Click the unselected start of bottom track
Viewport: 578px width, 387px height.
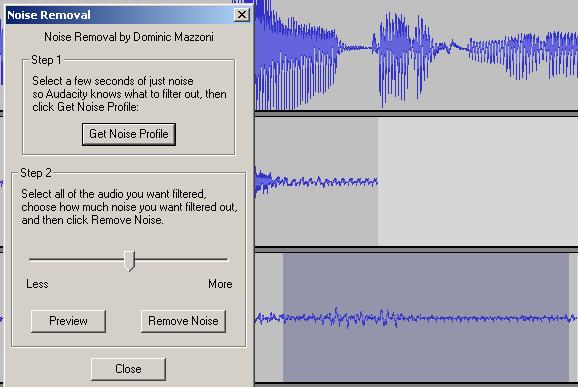coord(269,317)
